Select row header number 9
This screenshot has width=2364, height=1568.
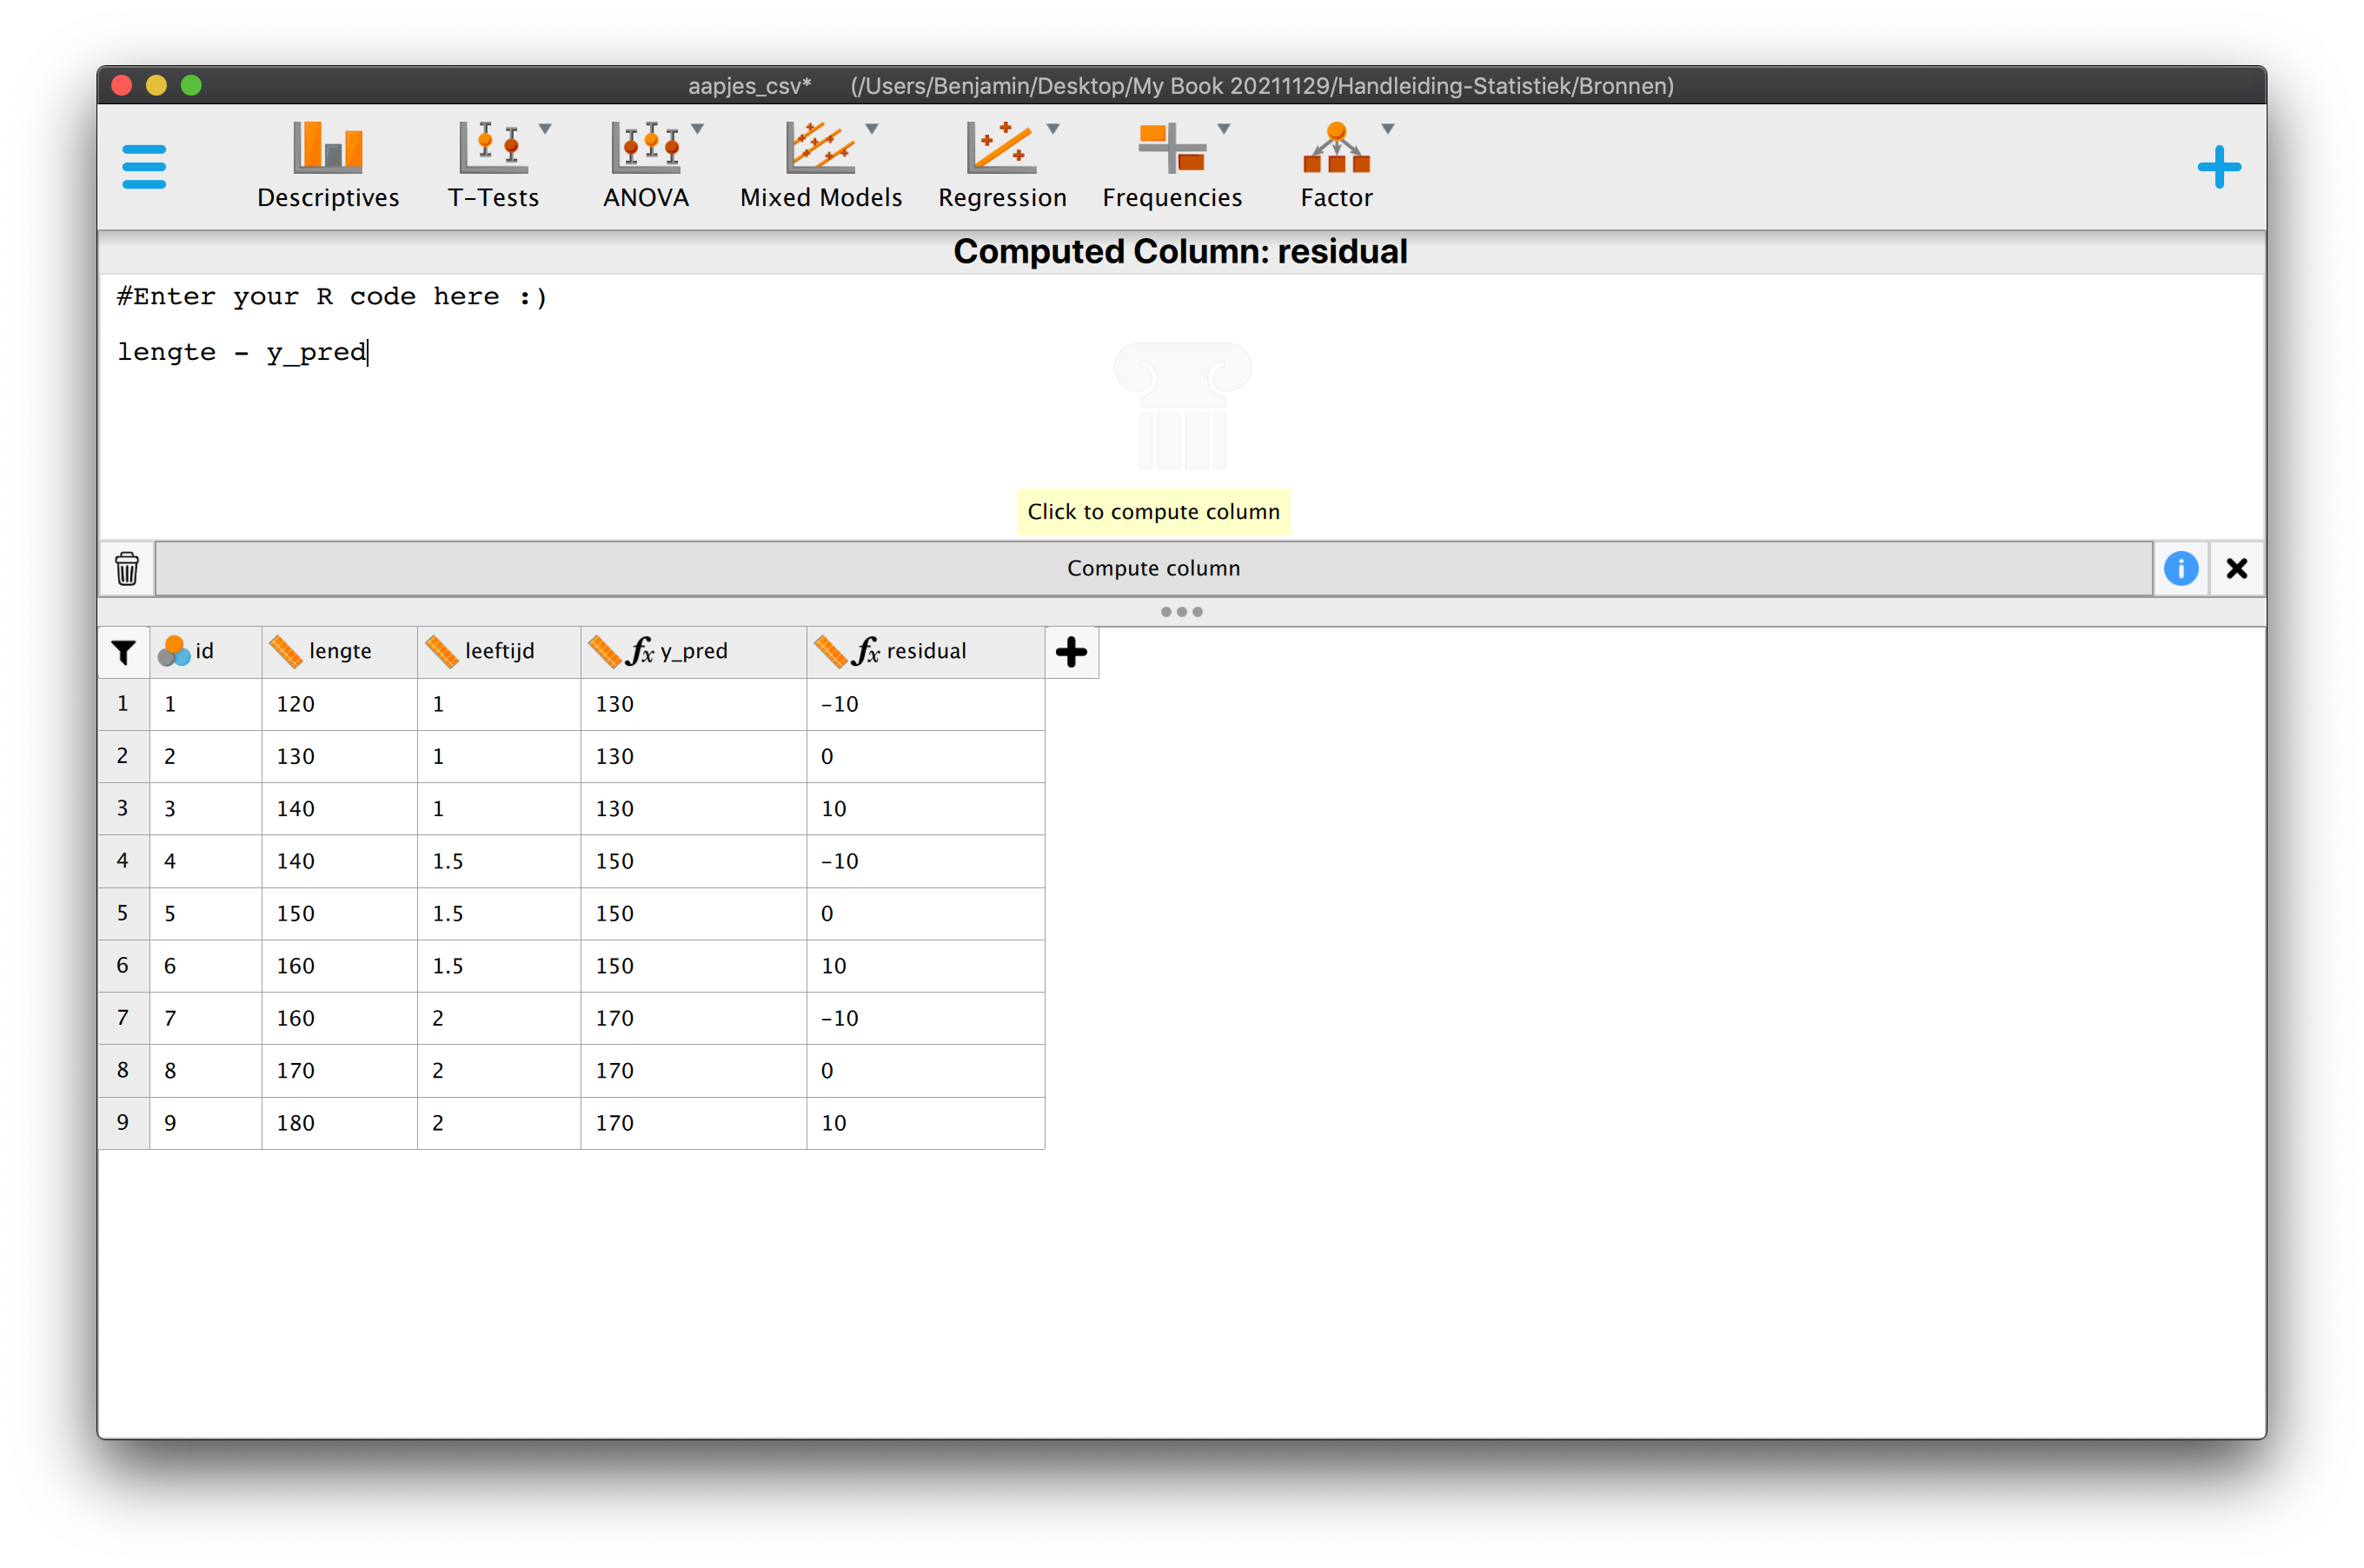(124, 1122)
